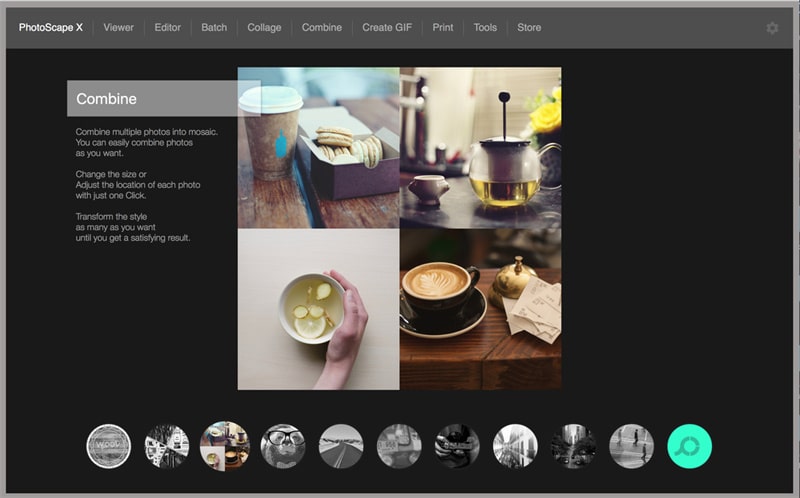The width and height of the screenshot is (800, 498).
Task: Visit the Store tab
Action: click(x=529, y=28)
